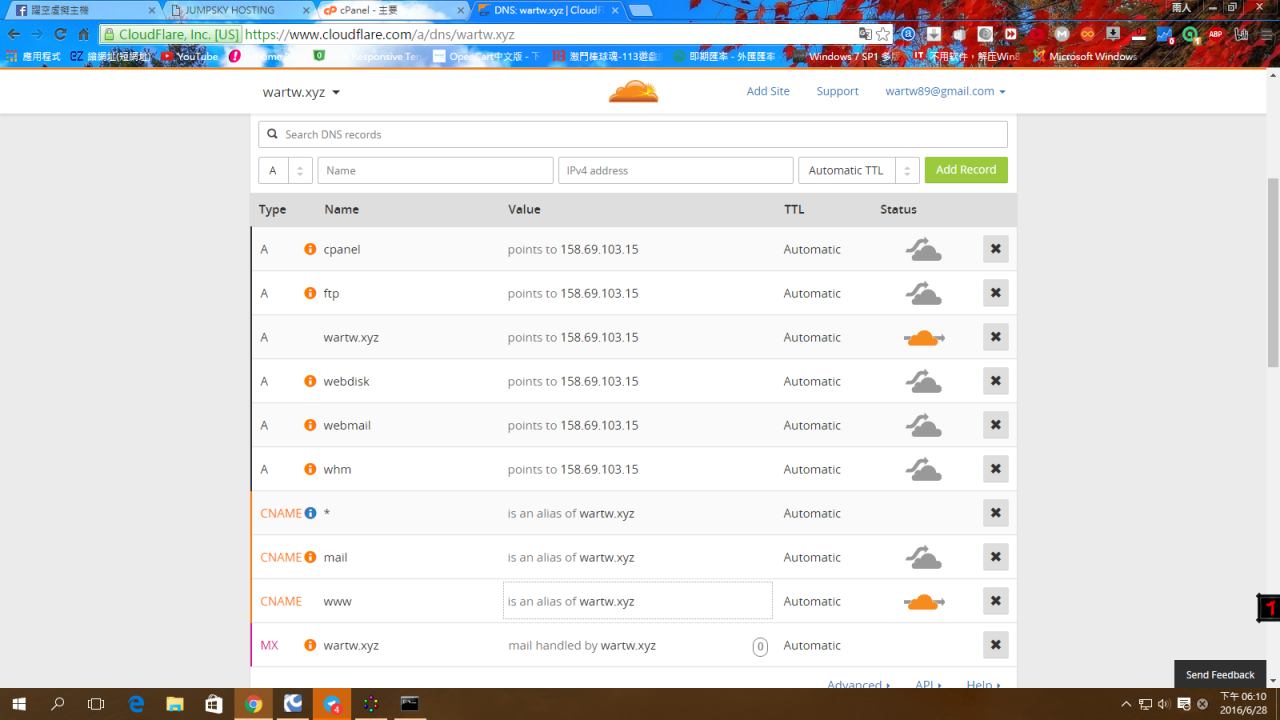Image resolution: width=1280 pixels, height=720 pixels.
Task: Click the Send Feedback button
Action: click(1220, 674)
